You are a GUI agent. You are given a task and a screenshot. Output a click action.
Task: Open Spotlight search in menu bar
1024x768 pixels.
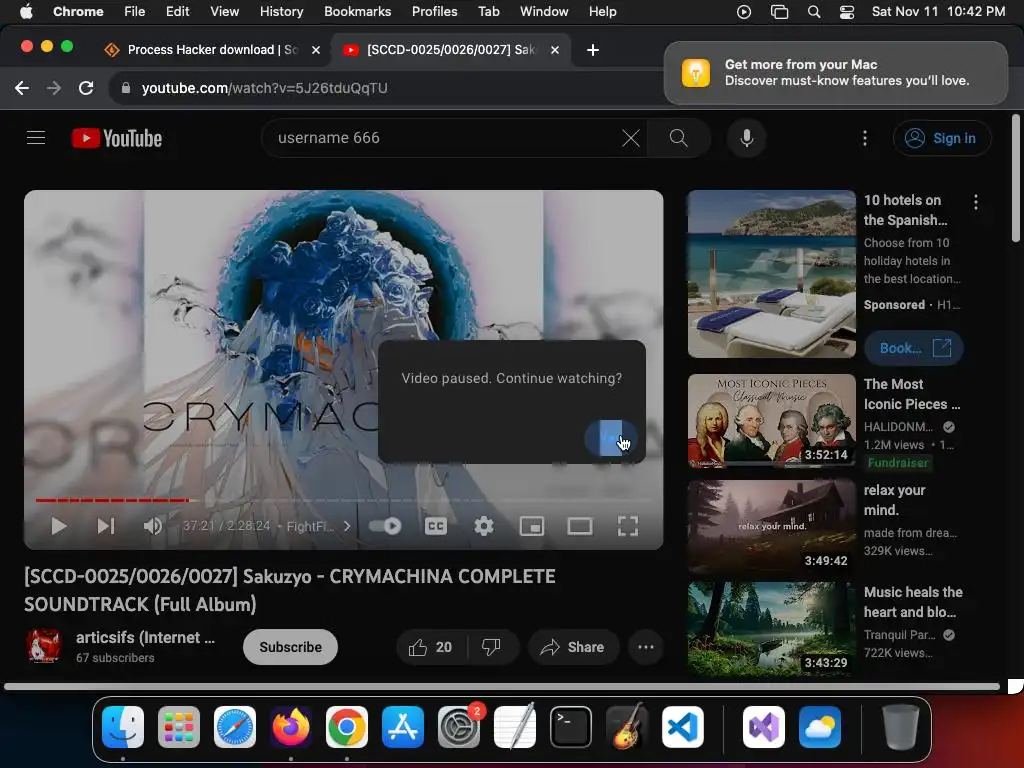click(814, 11)
